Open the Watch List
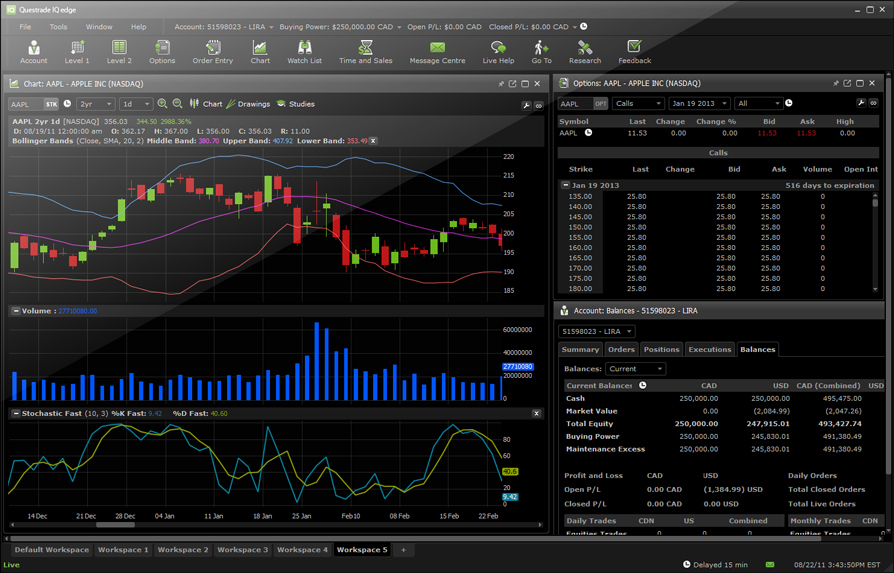Screen dimensions: 894x573 pyautogui.click(x=304, y=52)
